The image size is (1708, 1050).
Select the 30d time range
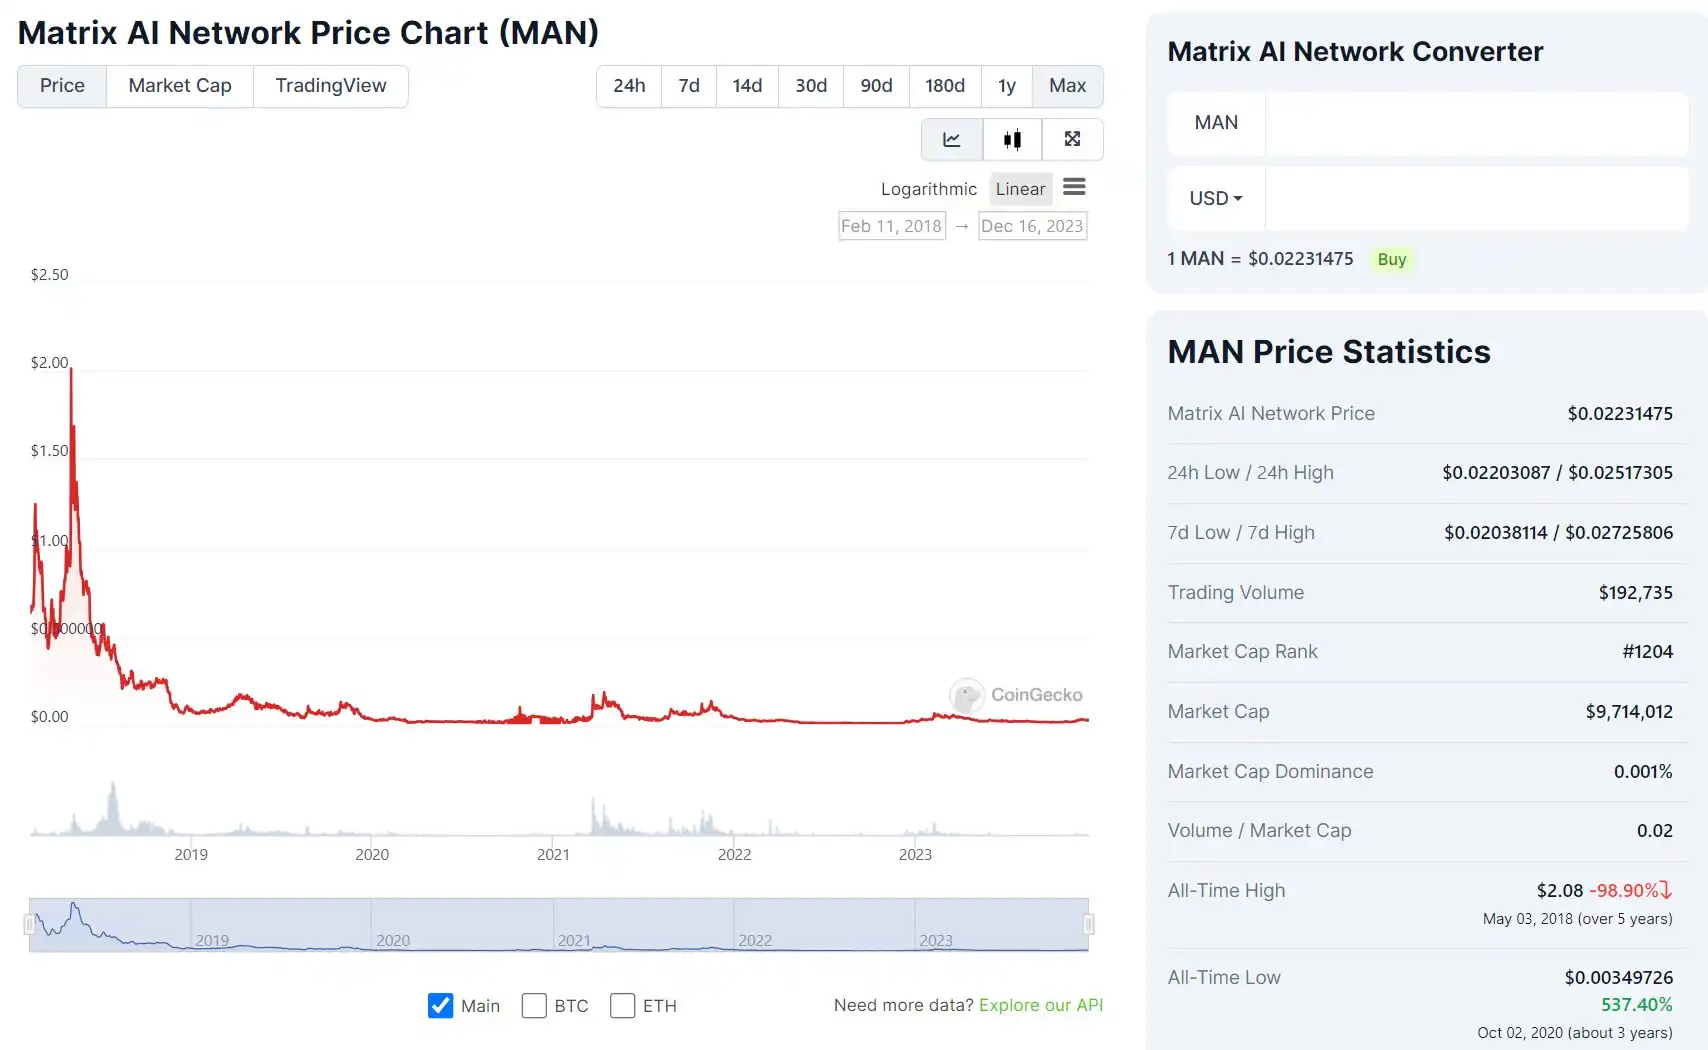point(811,86)
